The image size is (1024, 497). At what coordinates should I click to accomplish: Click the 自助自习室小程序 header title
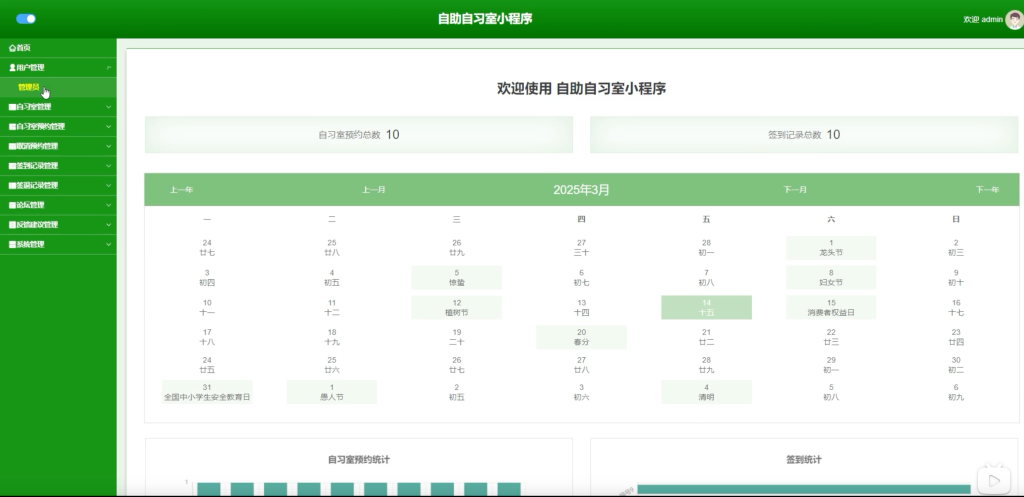485,19
